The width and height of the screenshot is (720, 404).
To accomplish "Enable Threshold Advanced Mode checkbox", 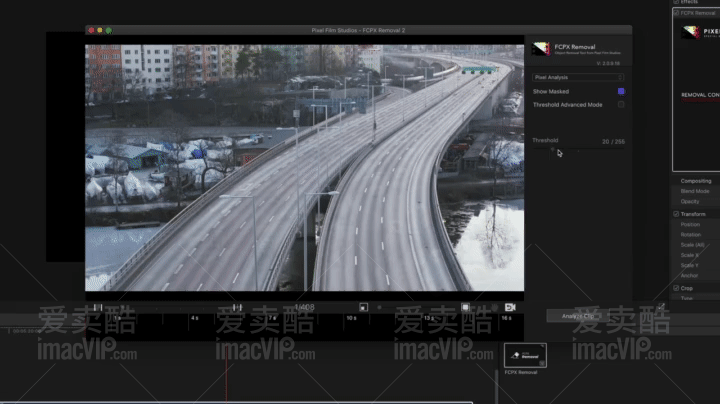I will pyautogui.click(x=621, y=105).
